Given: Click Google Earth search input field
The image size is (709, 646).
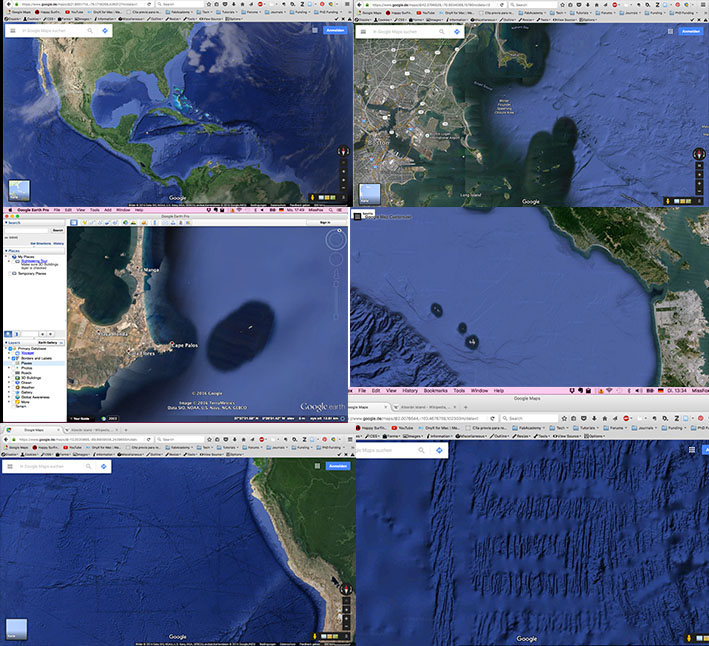Looking at the screenshot, I should tap(27, 231).
